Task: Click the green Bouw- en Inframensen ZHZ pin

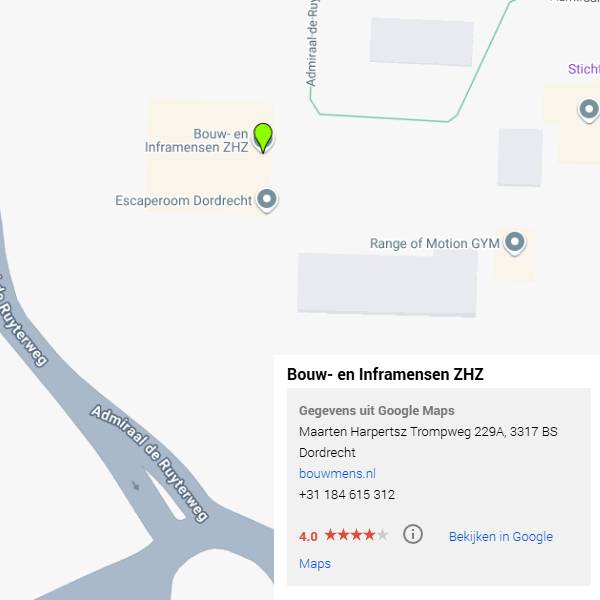Action: point(263,138)
